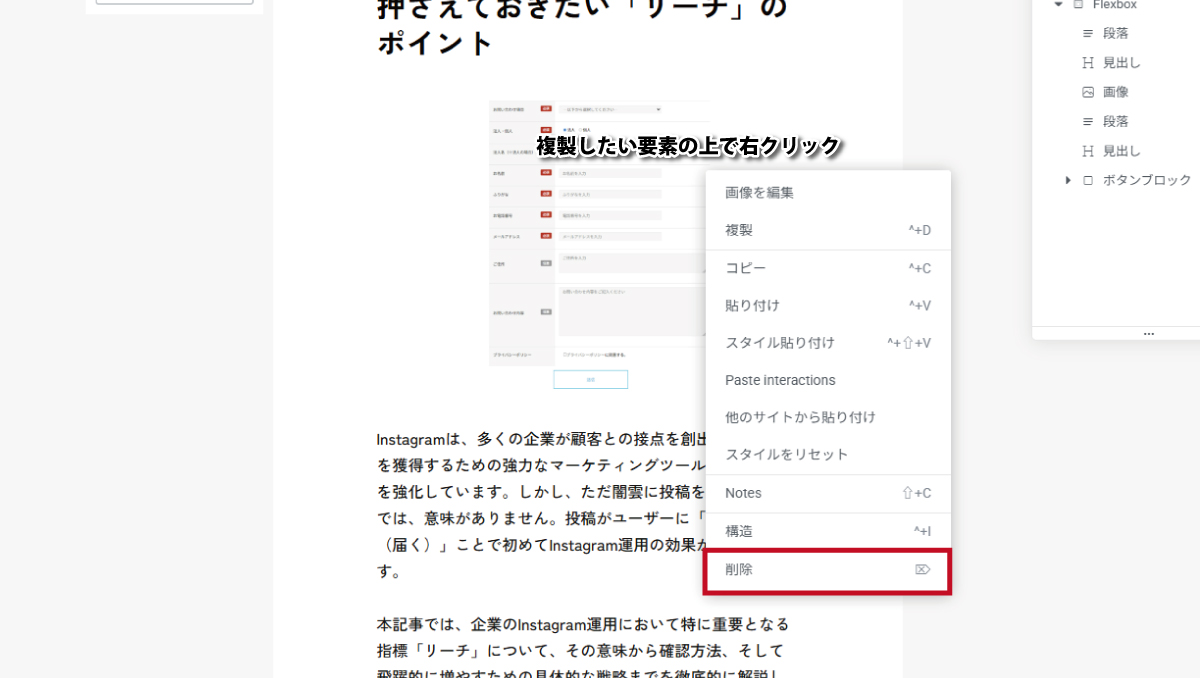
Task: Click the 画像 image icon in structure tree
Action: (x=1088, y=92)
